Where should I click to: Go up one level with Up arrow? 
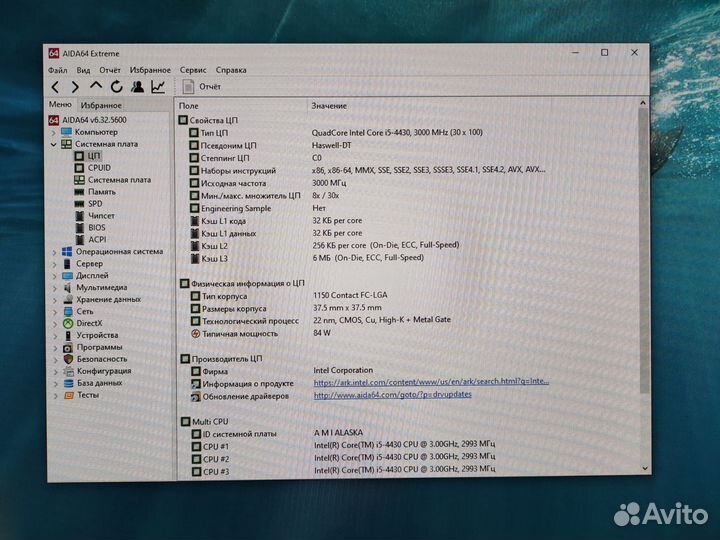point(96,86)
